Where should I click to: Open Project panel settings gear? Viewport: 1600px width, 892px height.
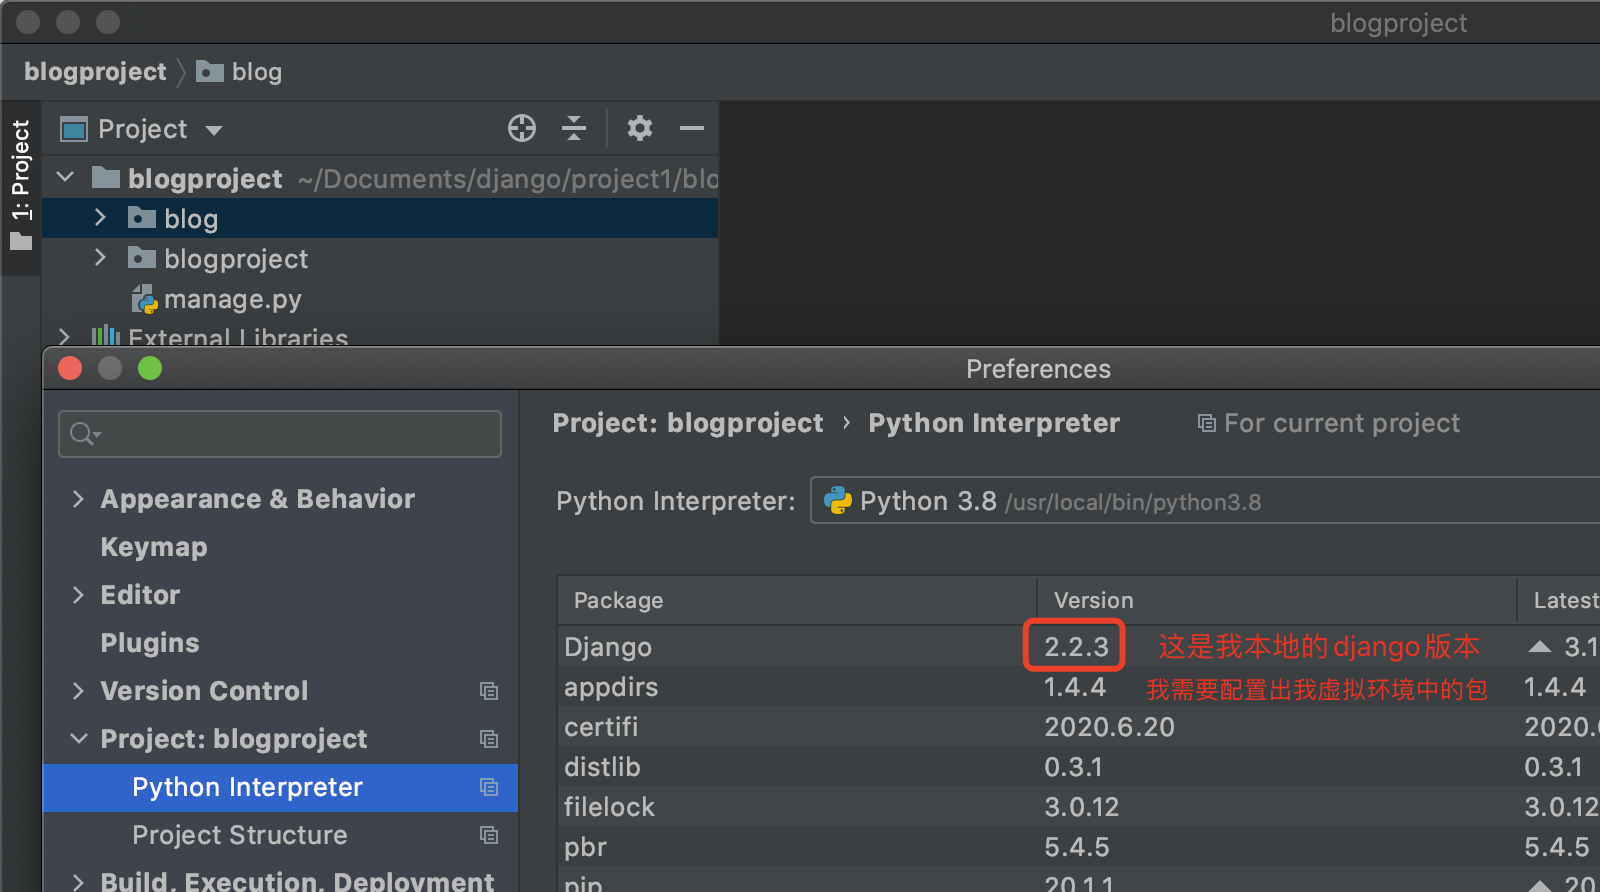pyautogui.click(x=639, y=128)
